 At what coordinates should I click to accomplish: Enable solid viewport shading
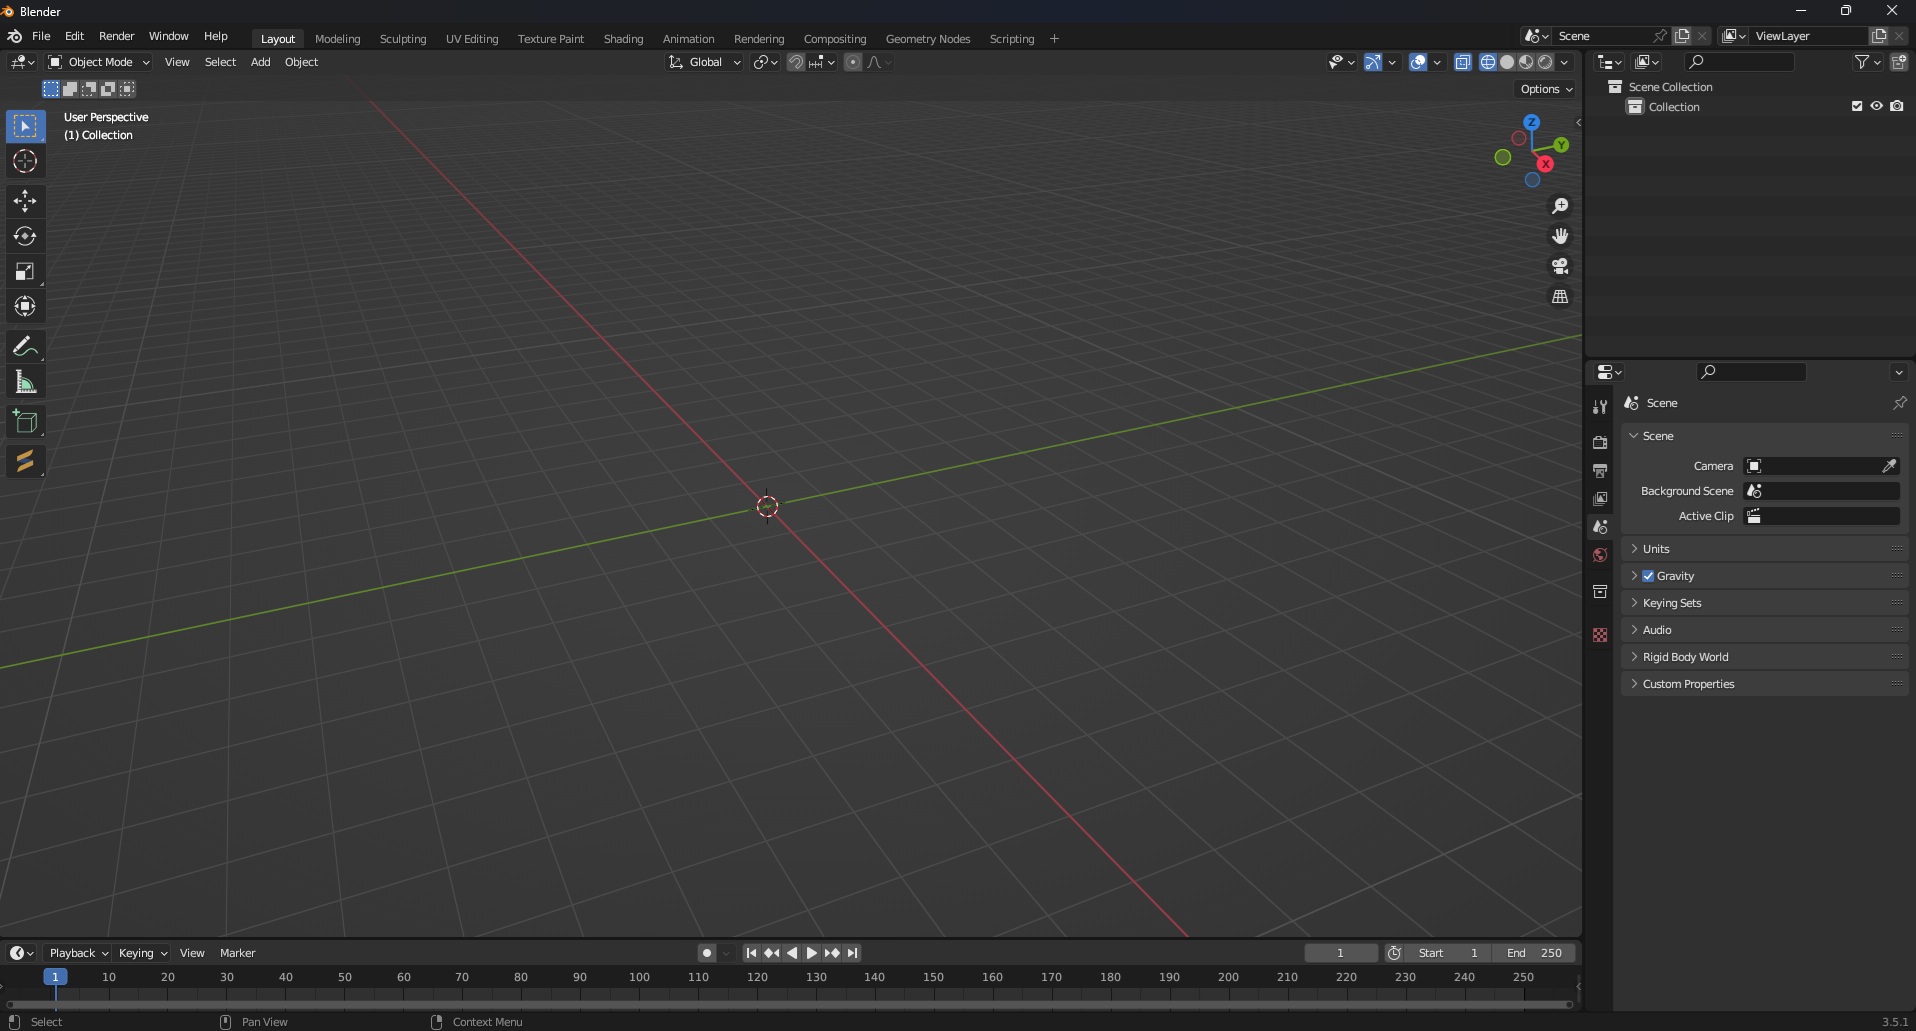click(x=1507, y=62)
